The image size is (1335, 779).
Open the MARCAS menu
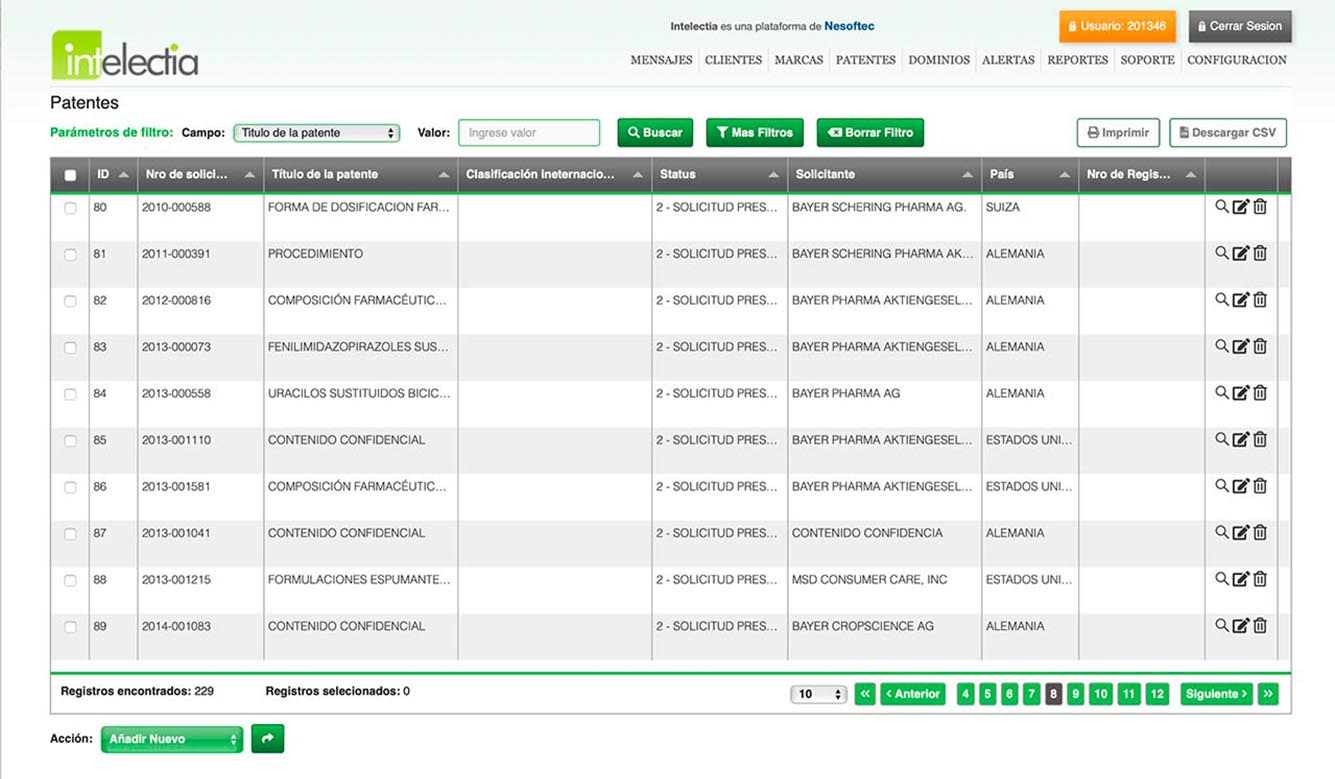click(798, 60)
